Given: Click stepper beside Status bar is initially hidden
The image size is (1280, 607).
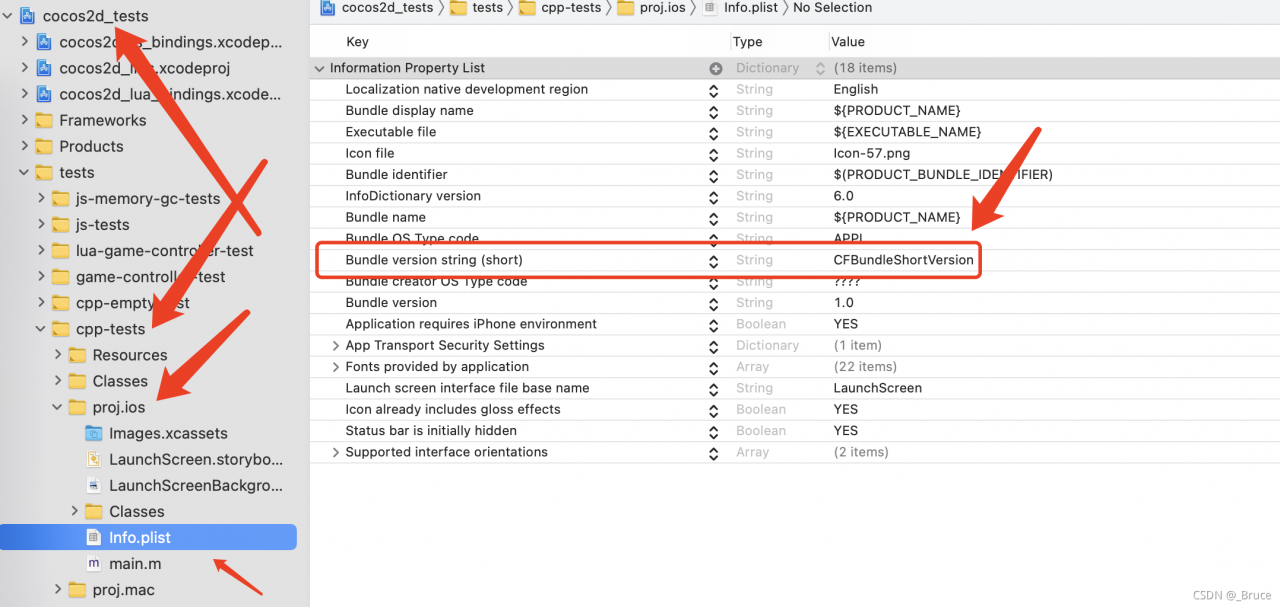Looking at the screenshot, I should (713, 431).
